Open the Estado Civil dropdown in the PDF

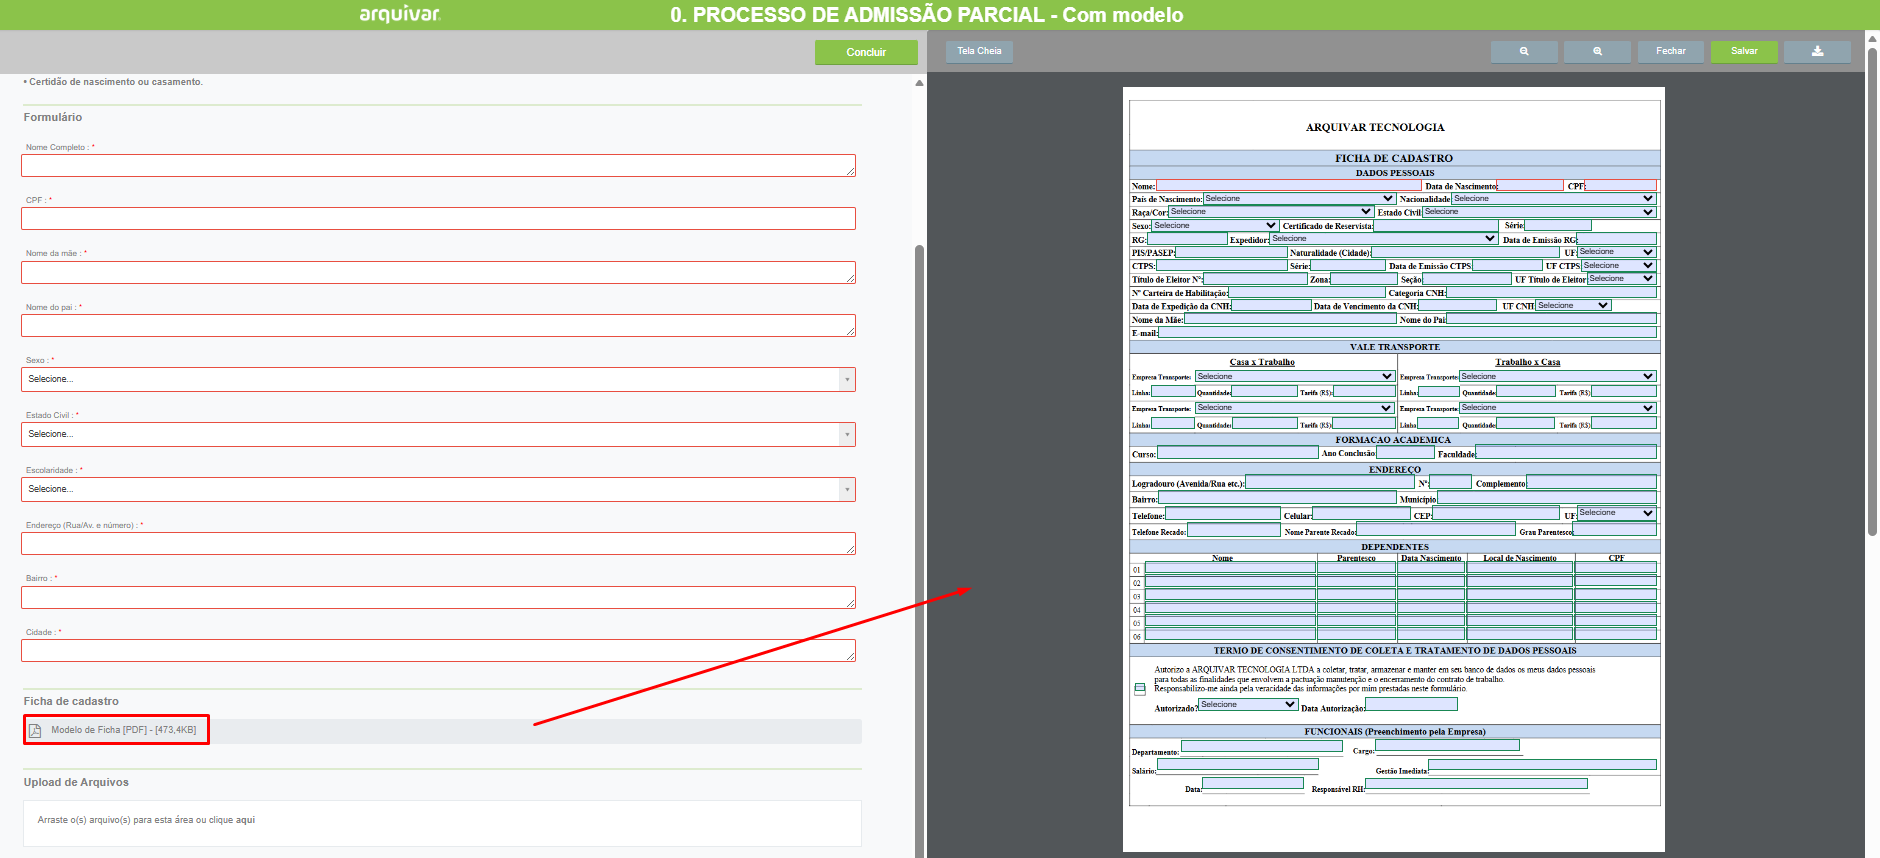(1539, 212)
